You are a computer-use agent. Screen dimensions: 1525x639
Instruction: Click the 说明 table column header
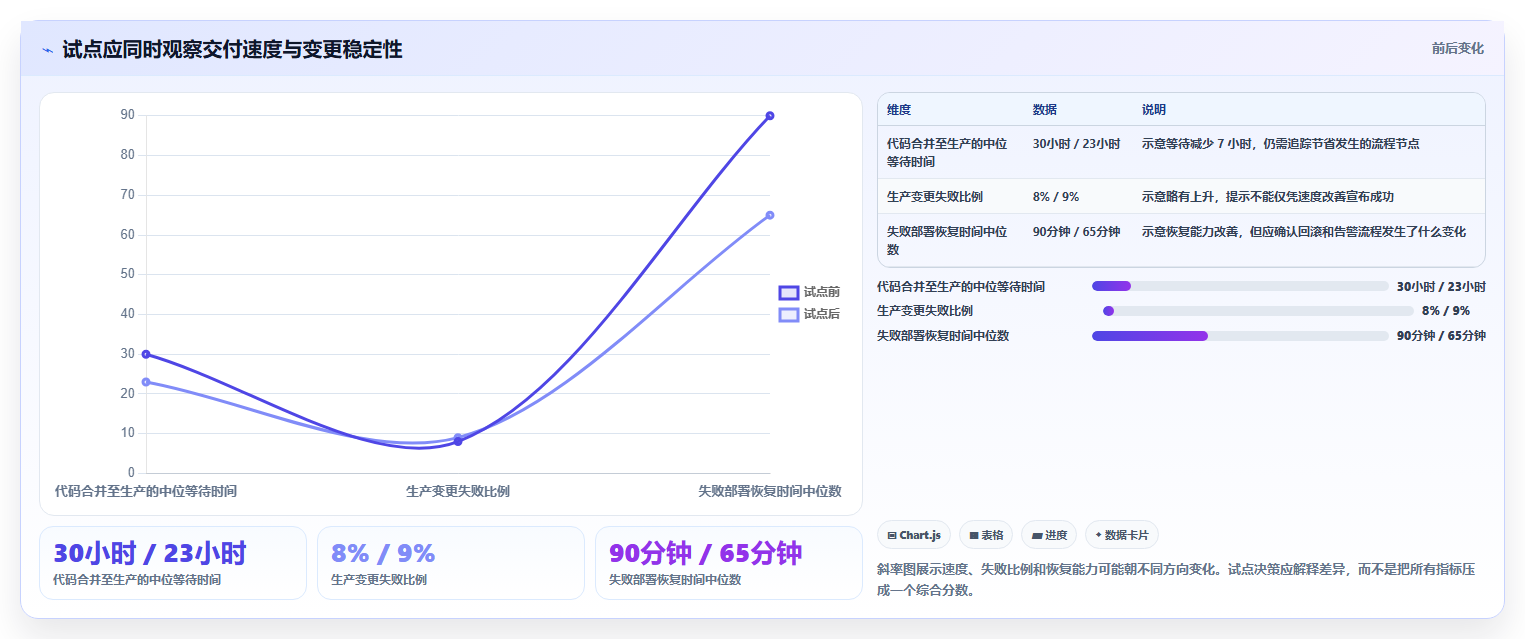coord(1154,110)
